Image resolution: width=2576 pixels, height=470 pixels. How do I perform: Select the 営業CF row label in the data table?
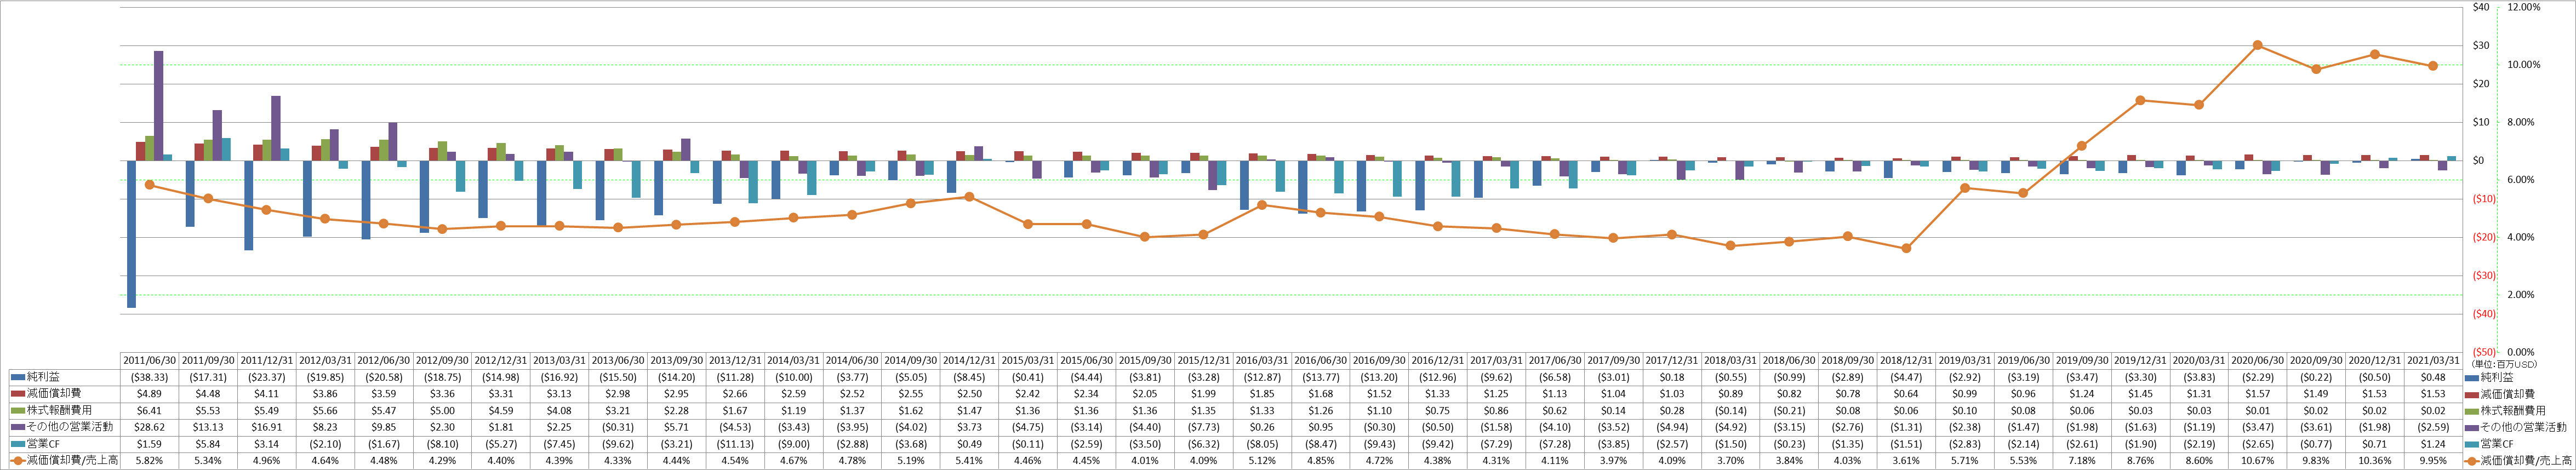[42, 444]
